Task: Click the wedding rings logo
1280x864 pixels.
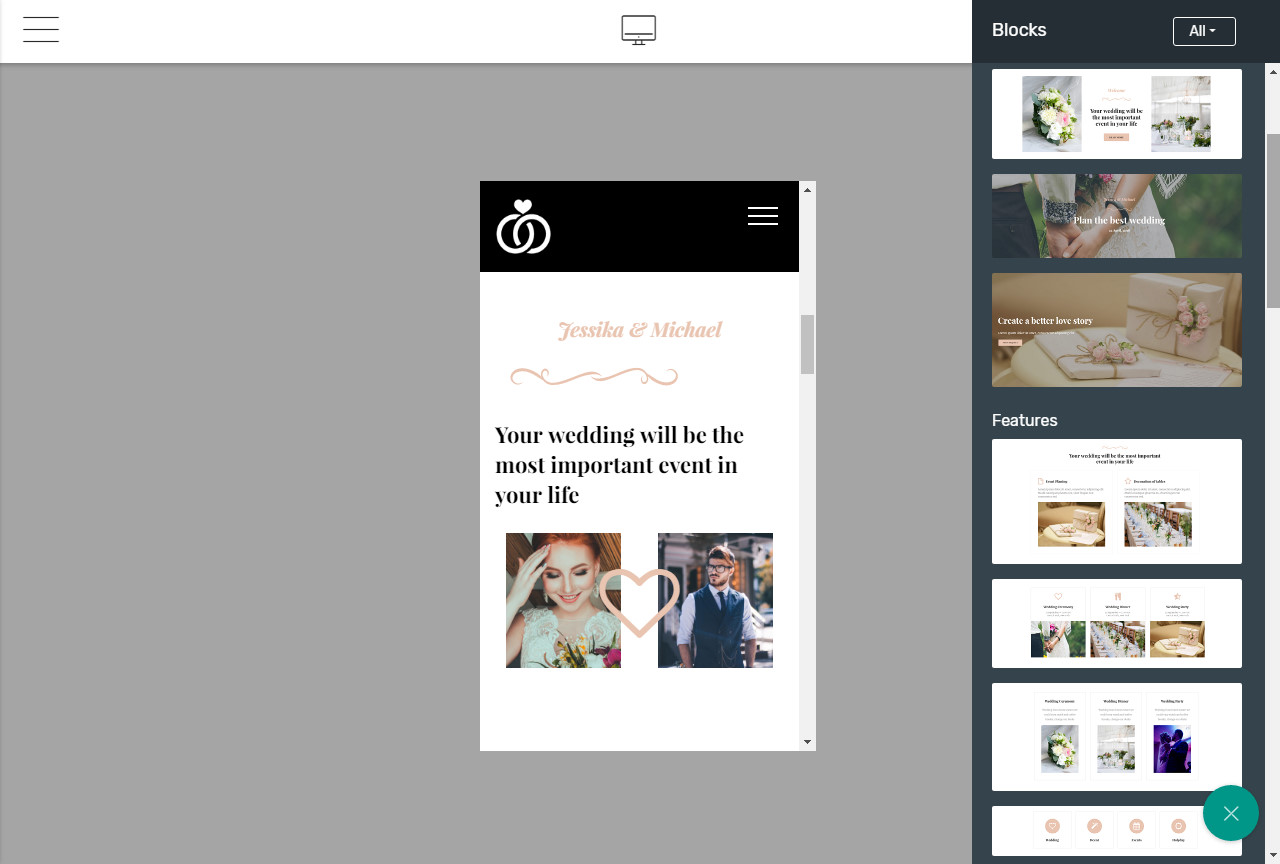Action: tap(523, 227)
